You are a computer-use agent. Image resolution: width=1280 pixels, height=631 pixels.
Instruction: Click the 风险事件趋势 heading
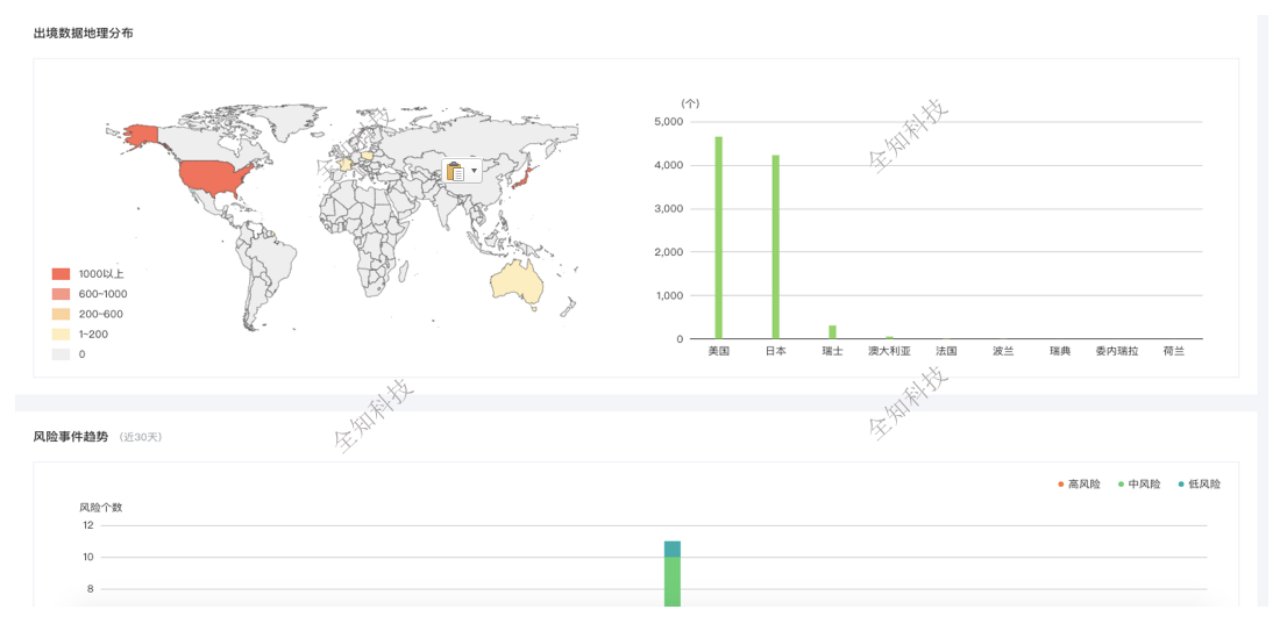(x=70, y=437)
